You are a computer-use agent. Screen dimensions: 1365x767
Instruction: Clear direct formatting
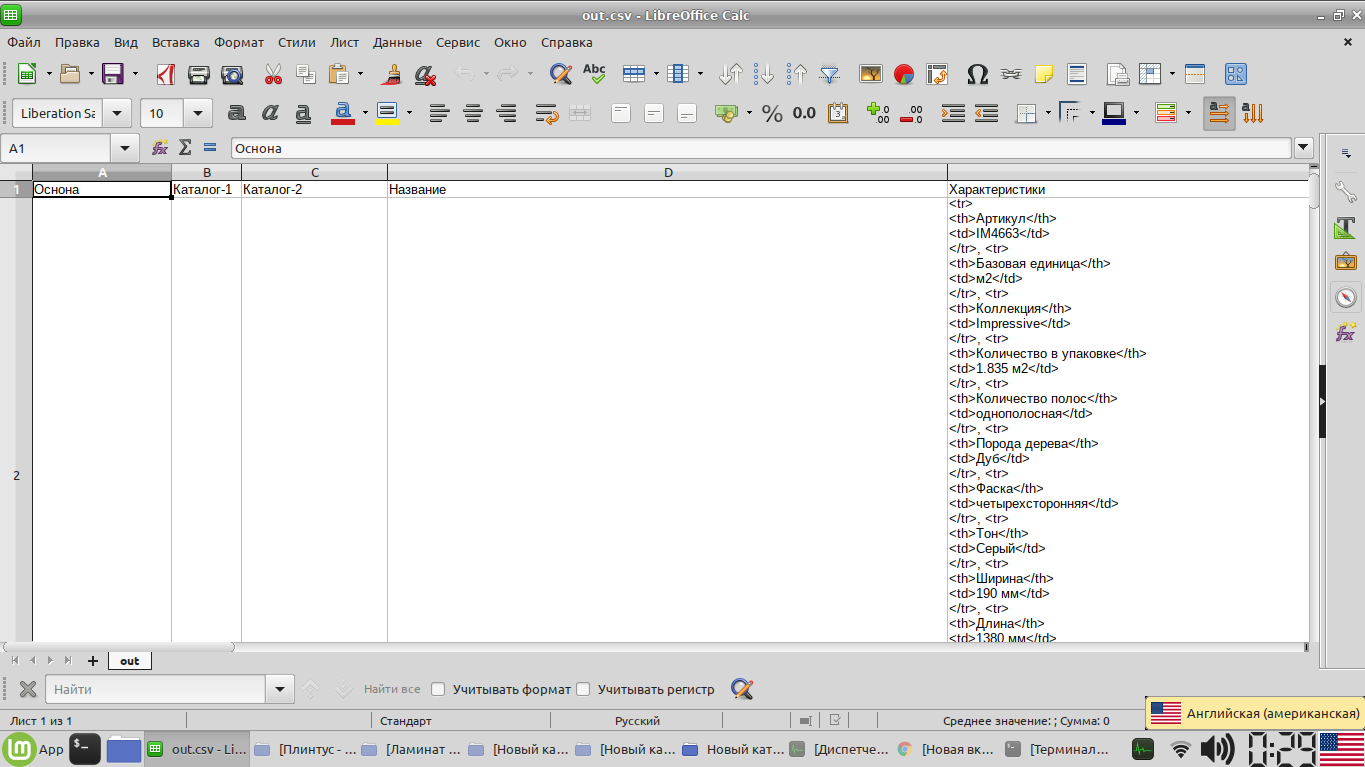pos(425,74)
